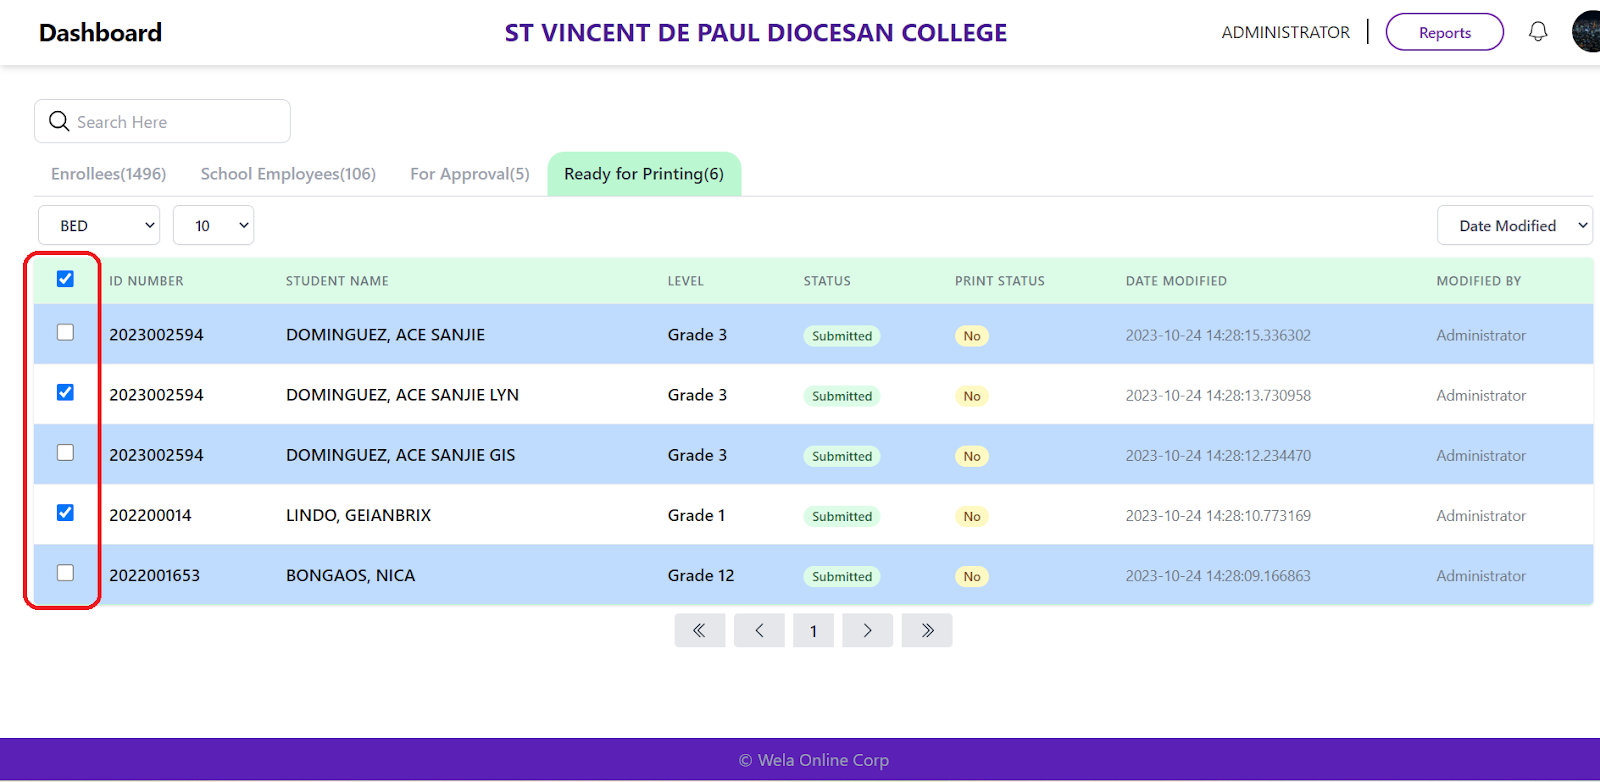Go to the first page of results
Screen dimensions: 1600x782
point(700,630)
